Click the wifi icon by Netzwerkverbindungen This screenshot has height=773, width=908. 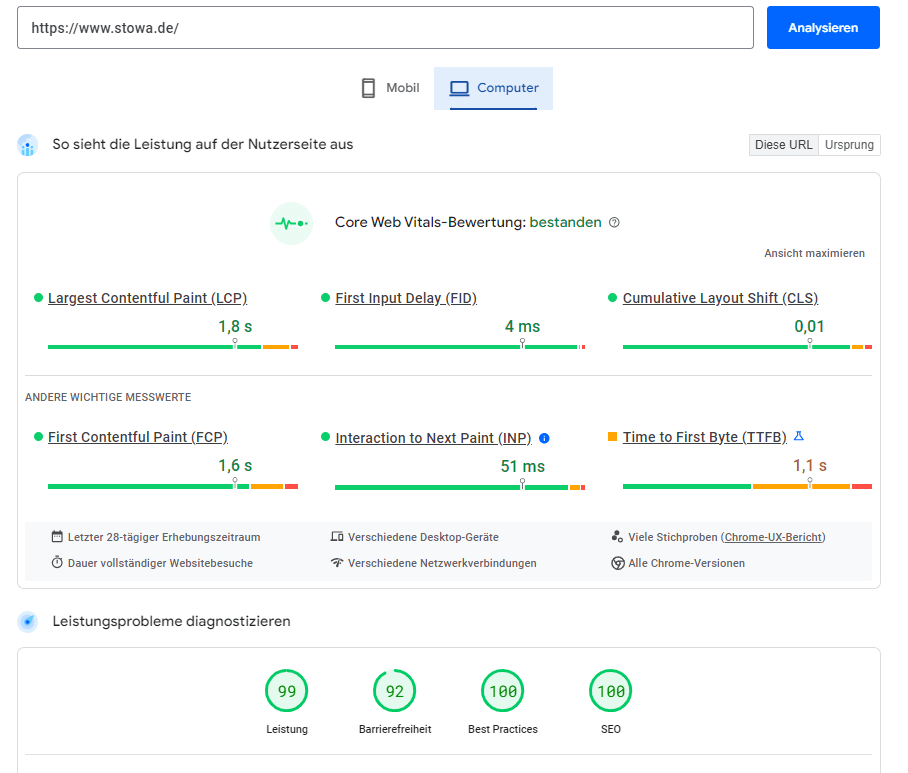[337, 562]
